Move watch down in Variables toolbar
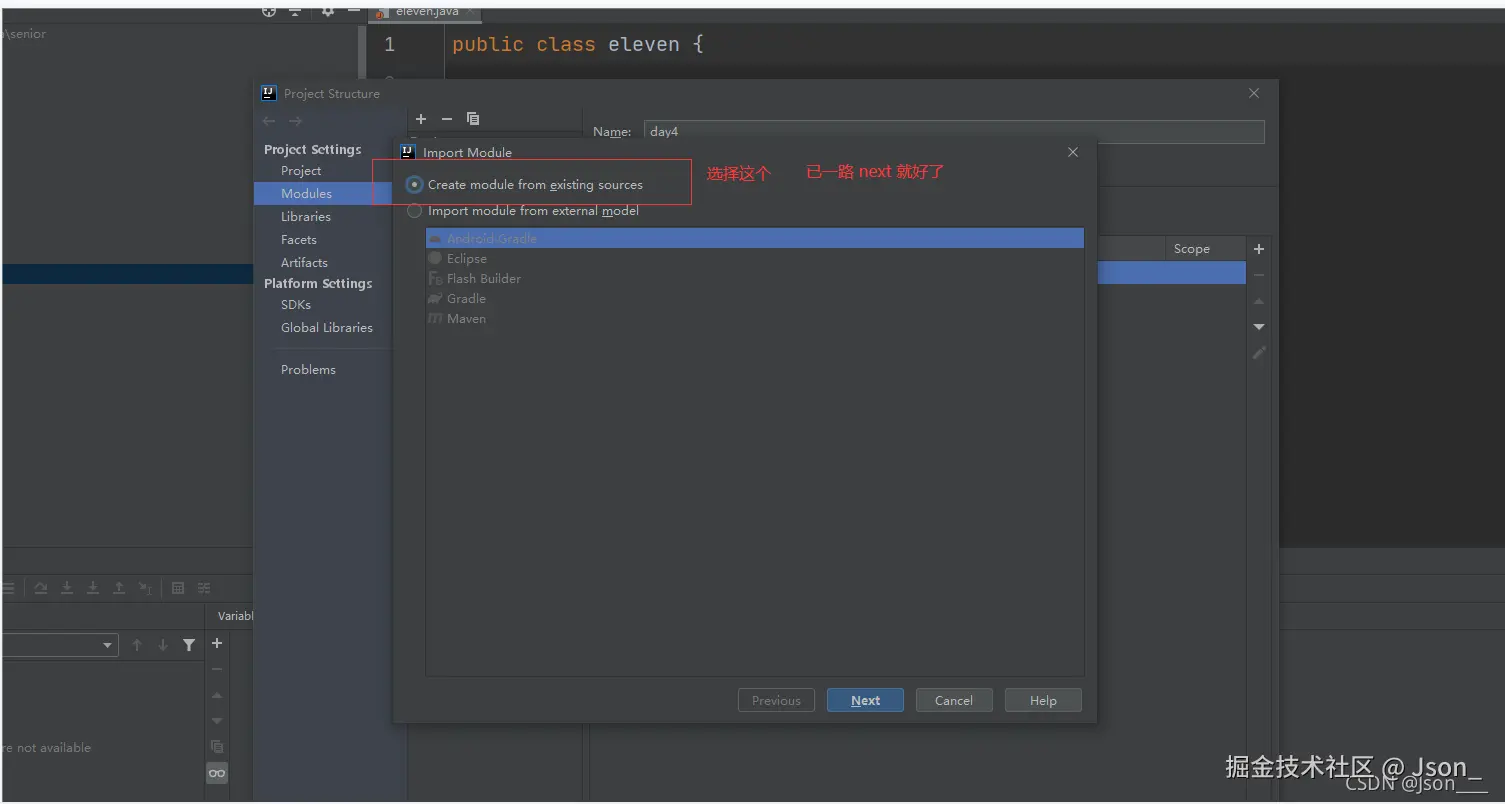Image resolution: width=1505 pixels, height=804 pixels. click(217, 721)
